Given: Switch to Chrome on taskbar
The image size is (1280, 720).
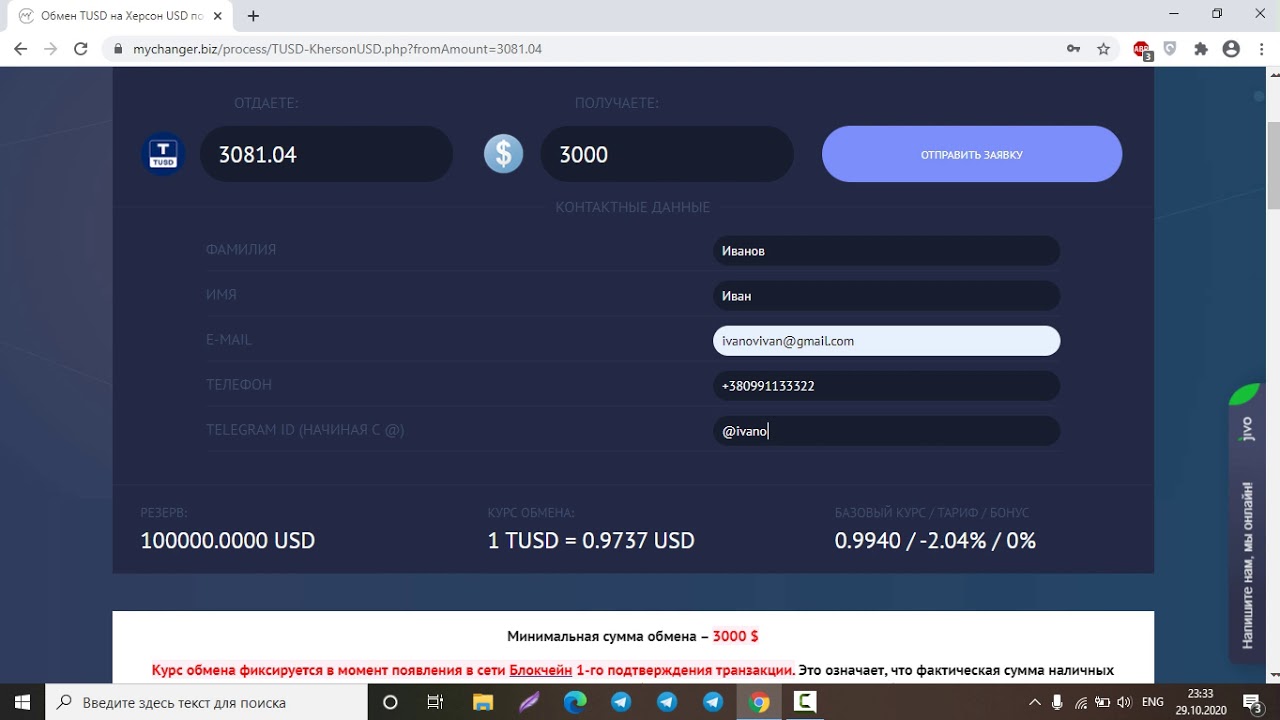Looking at the screenshot, I should 759,702.
